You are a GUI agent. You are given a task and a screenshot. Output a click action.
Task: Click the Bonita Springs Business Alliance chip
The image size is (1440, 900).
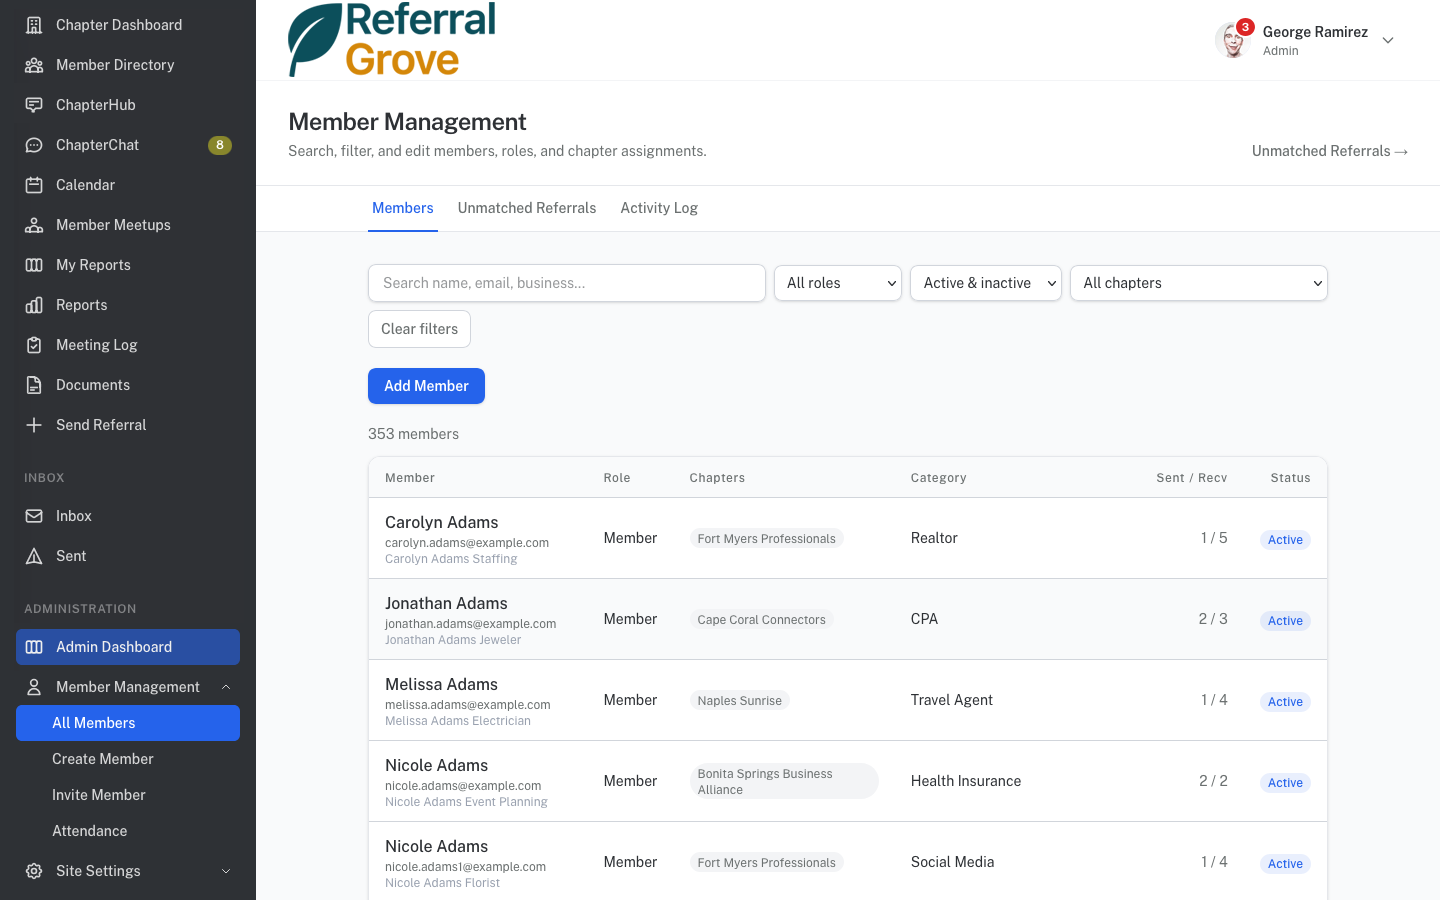tap(784, 781)
